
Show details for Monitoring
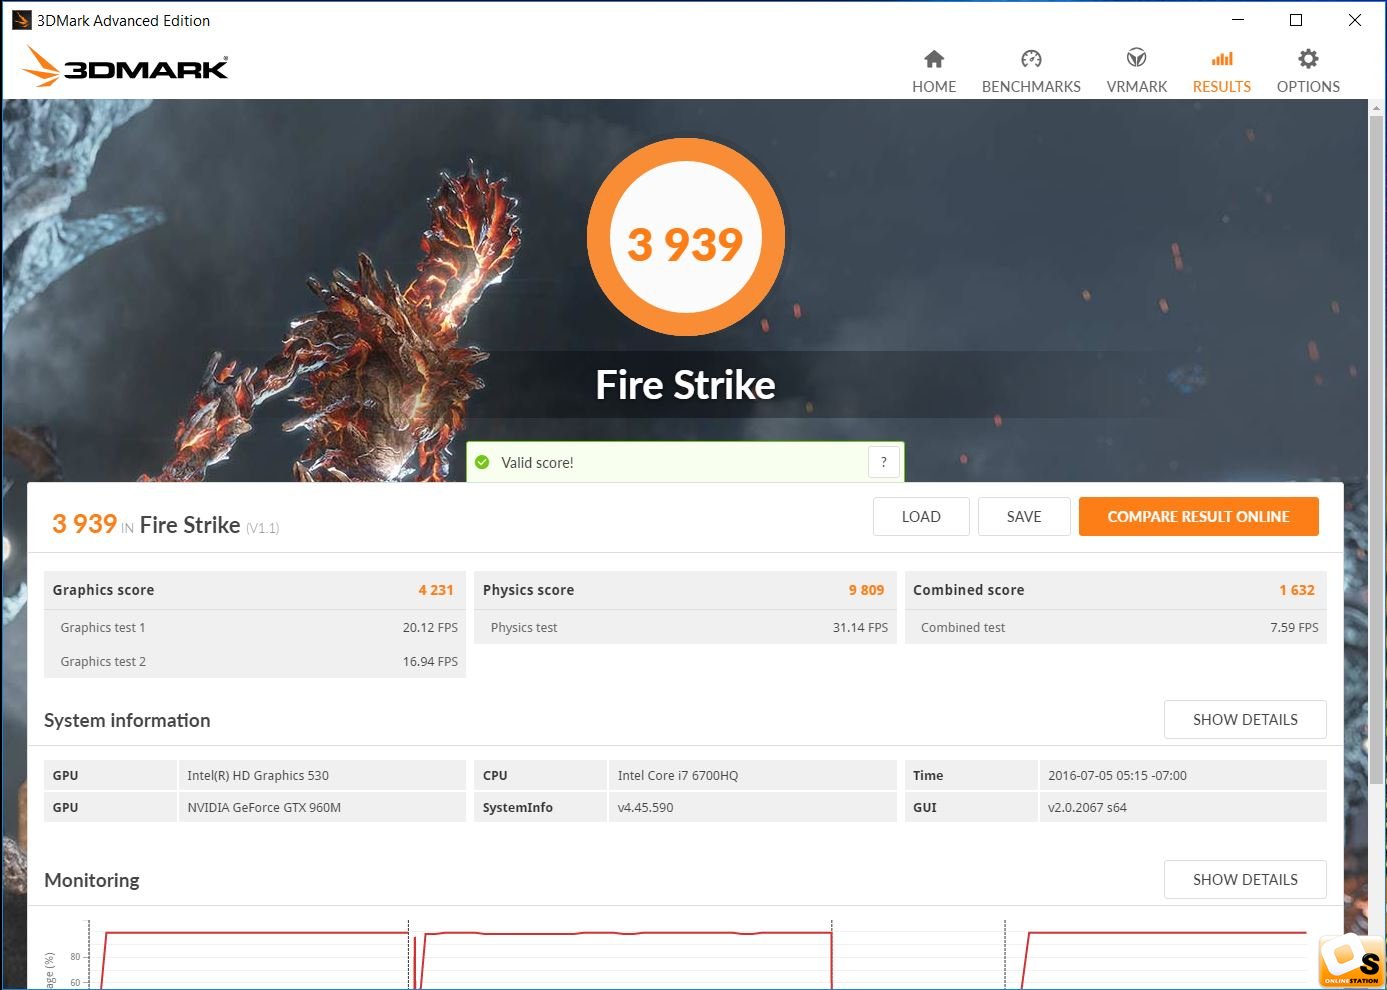[1245, 880]
